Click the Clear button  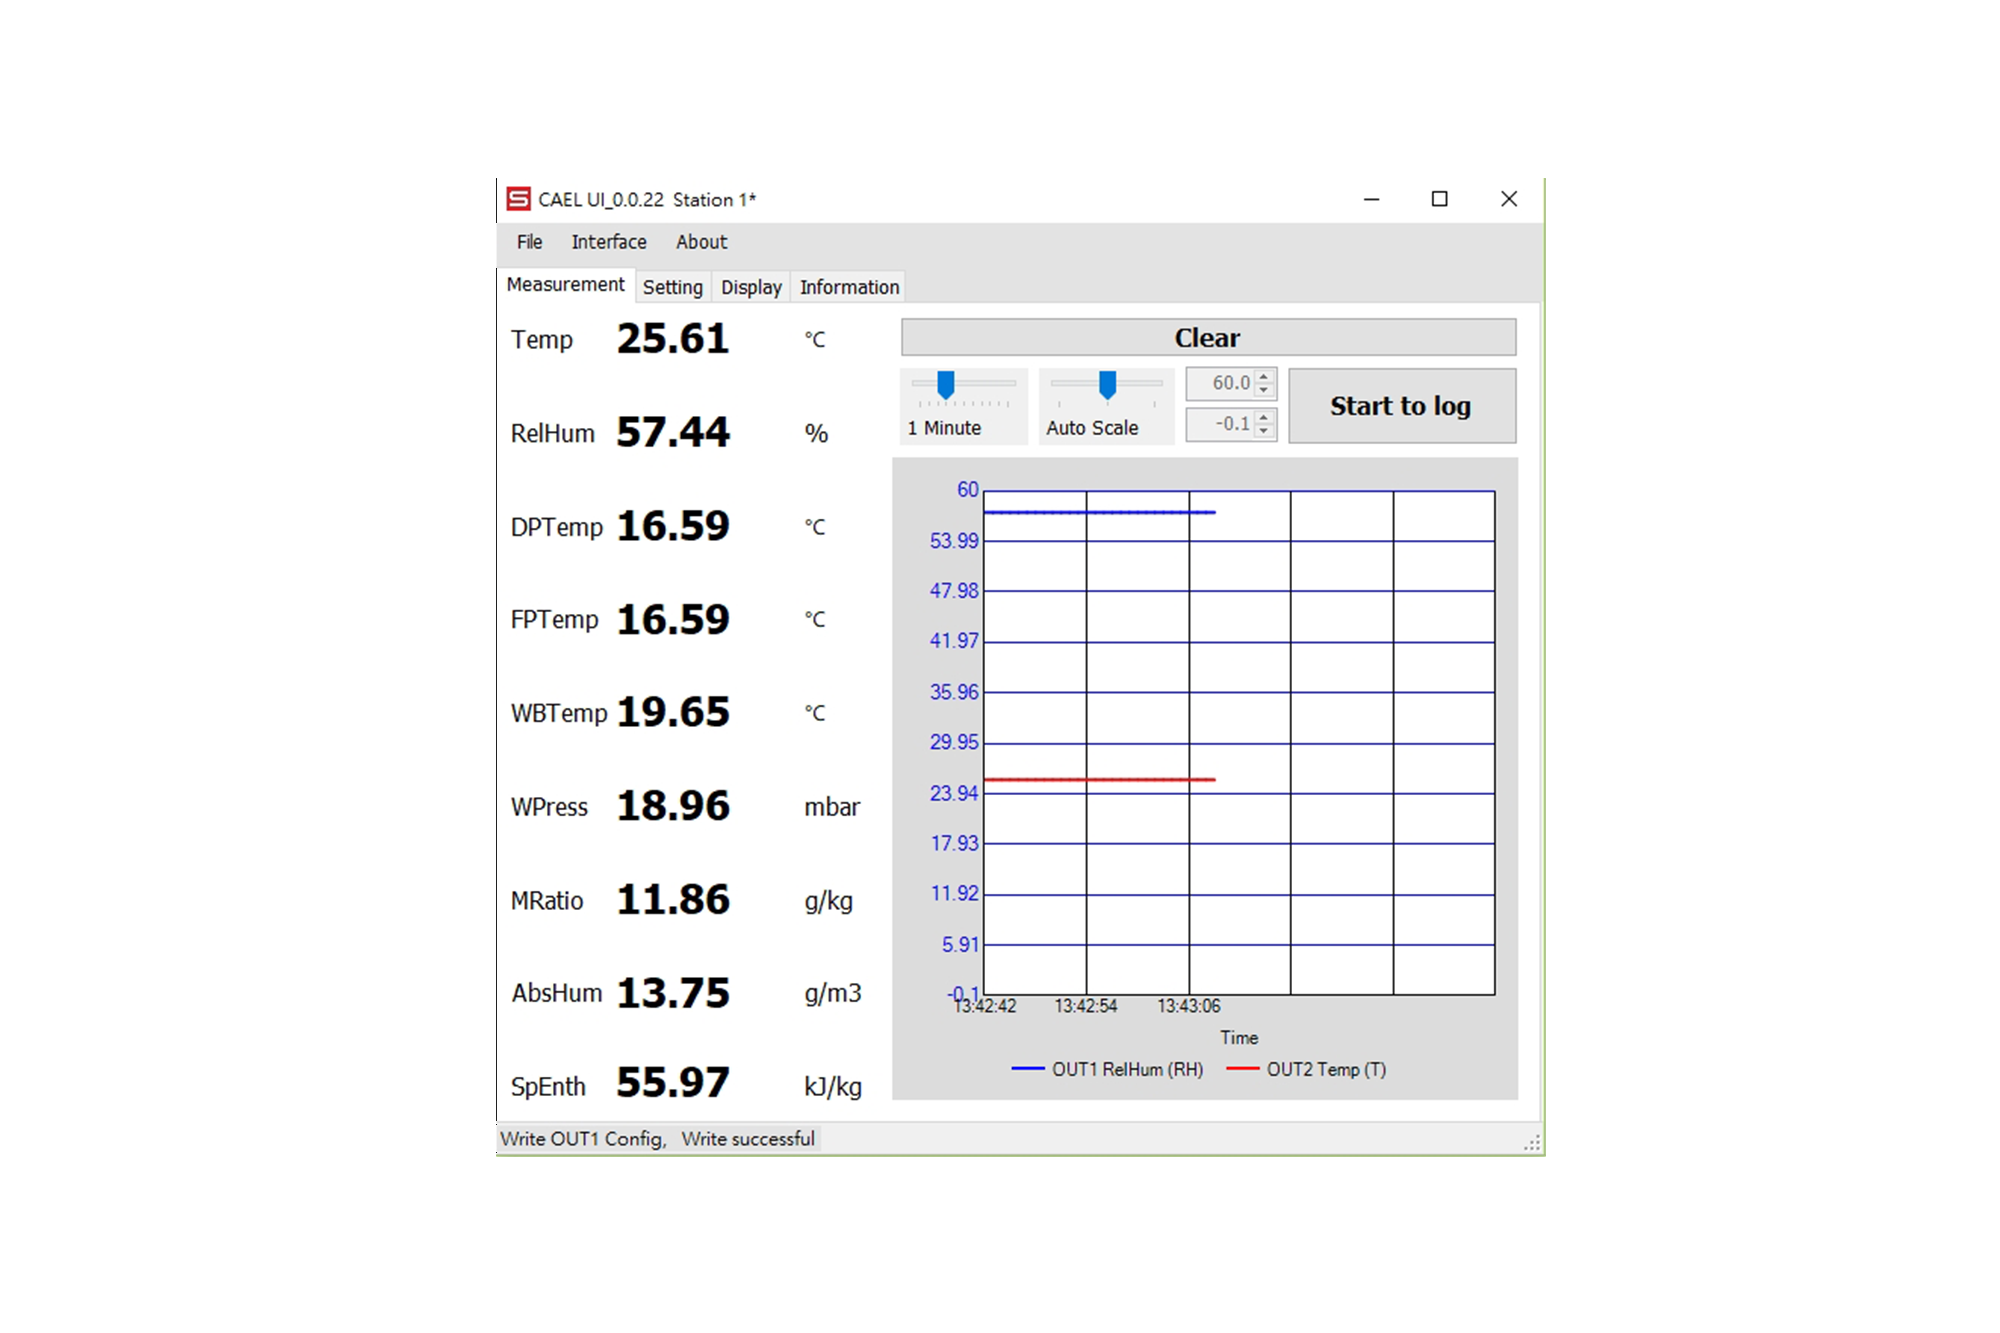point(1208,338)
